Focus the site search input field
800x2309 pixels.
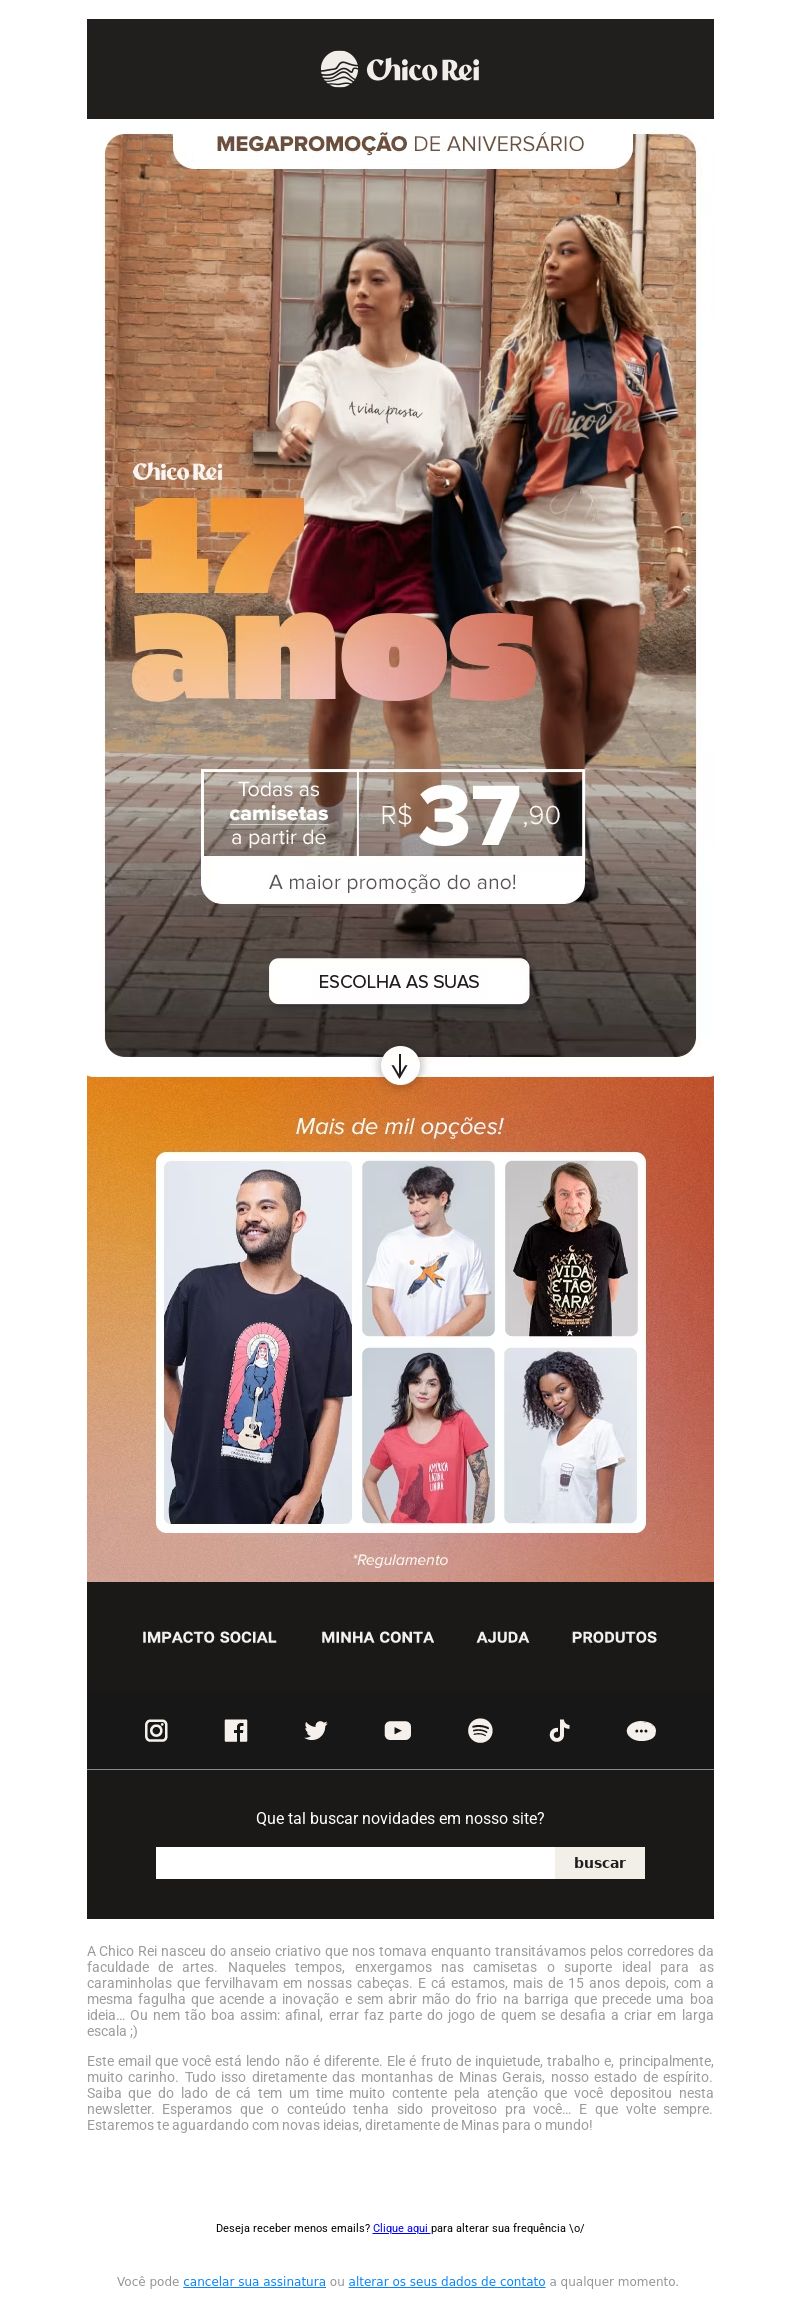(355, 1862)
